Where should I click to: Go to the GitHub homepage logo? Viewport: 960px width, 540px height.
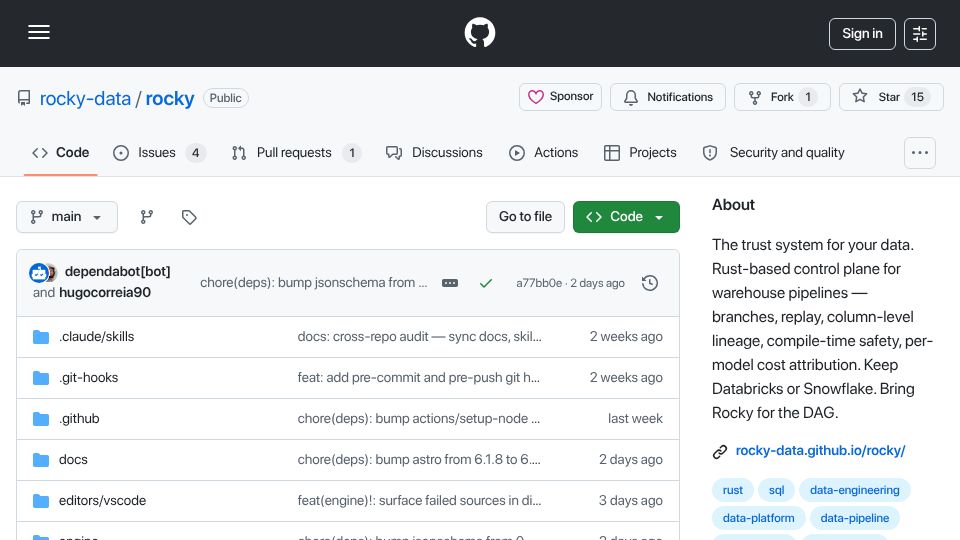(x=479, y=32)
